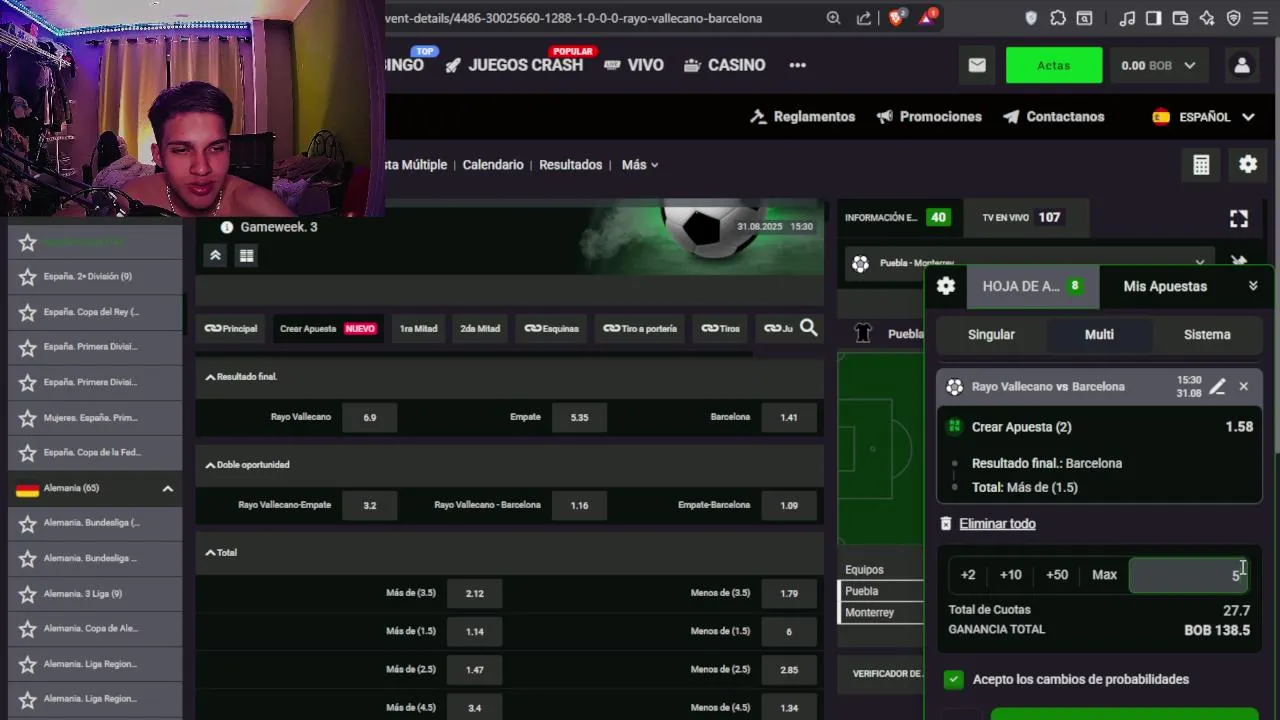Select Más de (2.5) odds 1.47
This screenshot has width=1280, height=720.
474,670
